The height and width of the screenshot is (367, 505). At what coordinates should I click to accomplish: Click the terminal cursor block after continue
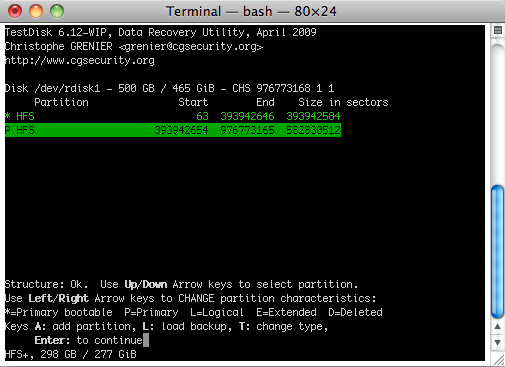146,340
